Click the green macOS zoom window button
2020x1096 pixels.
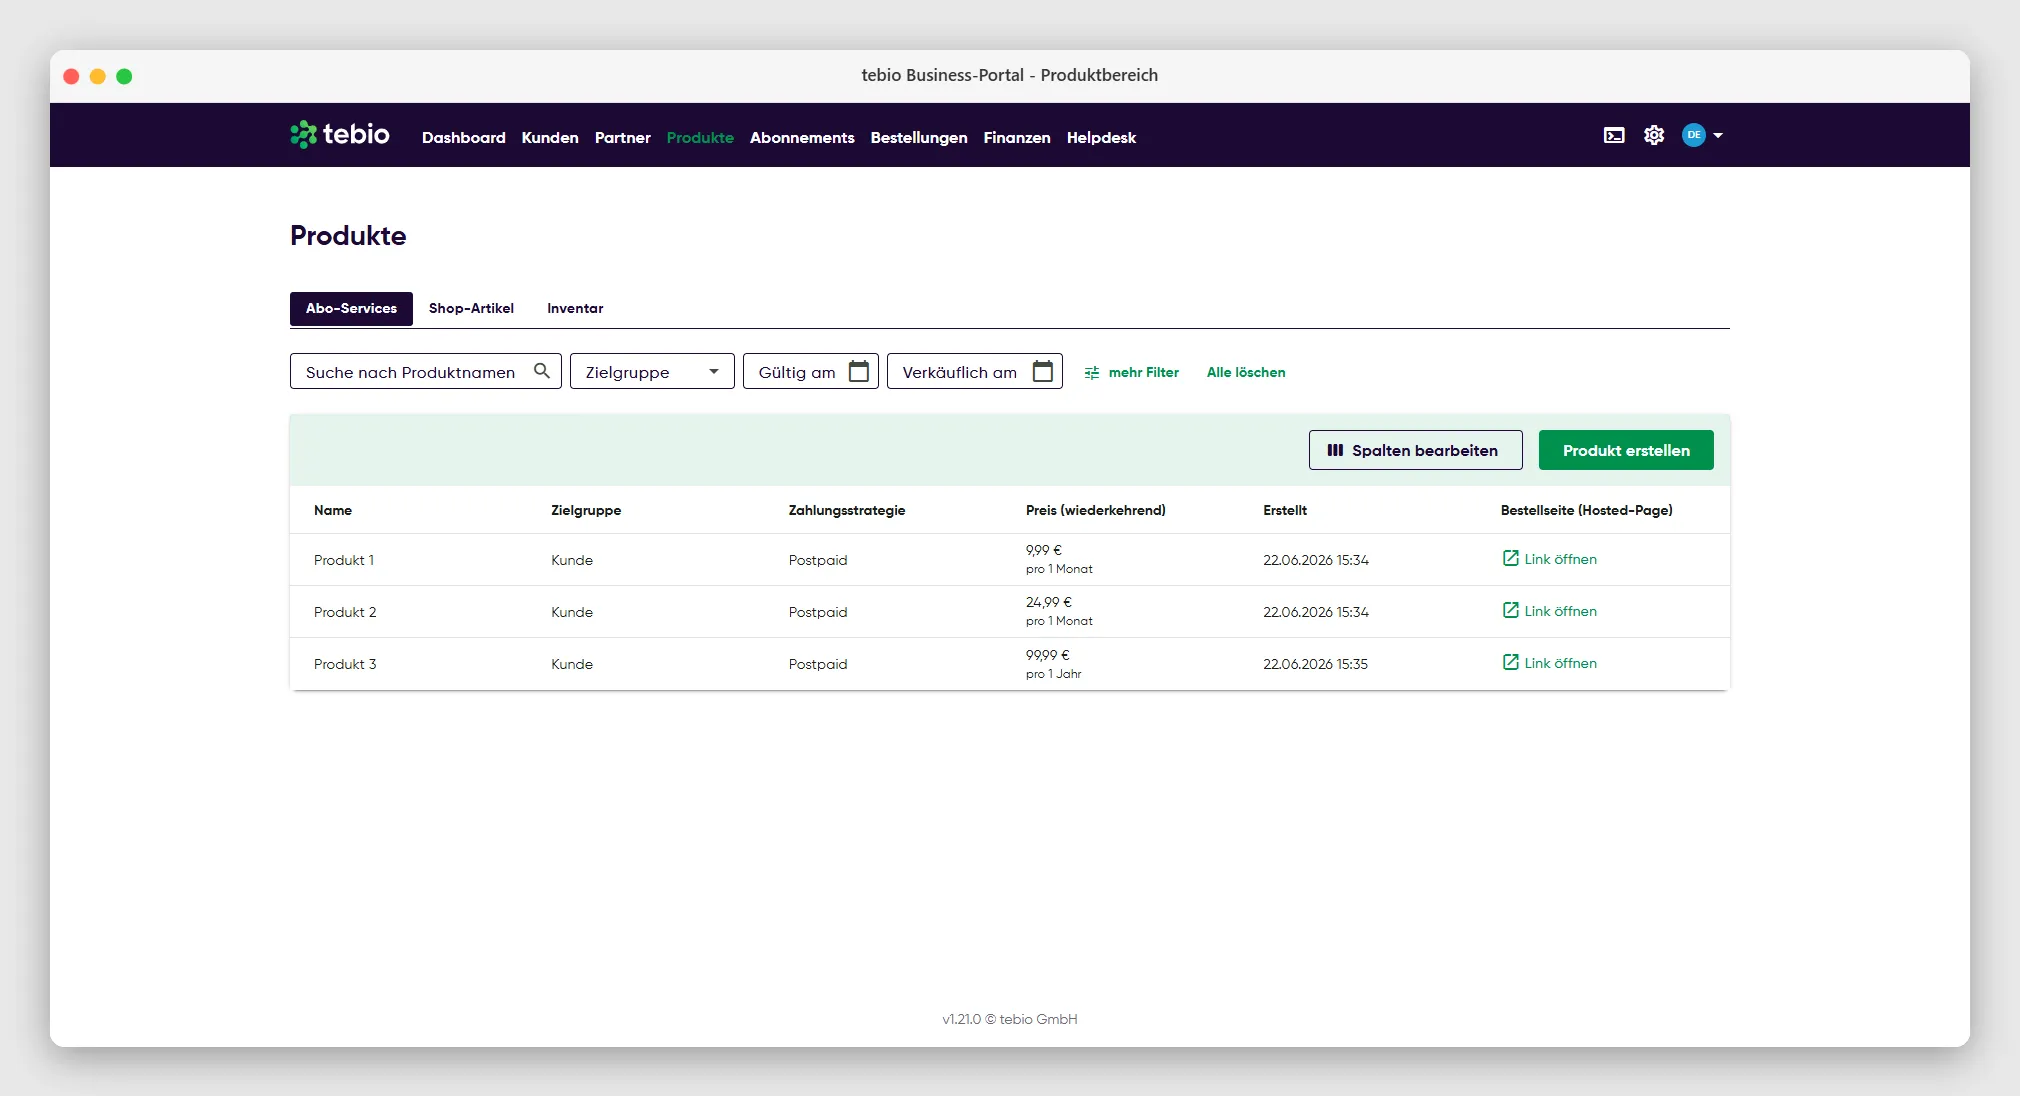[124, 76]
